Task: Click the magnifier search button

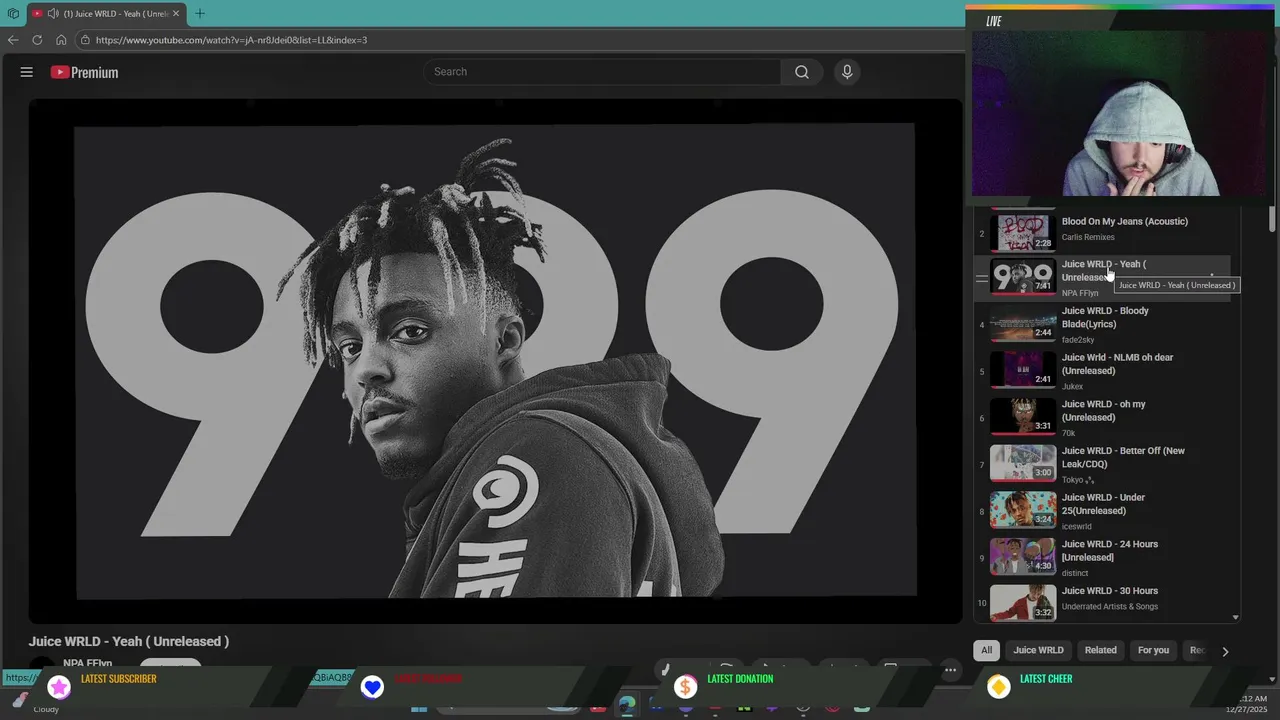Action: pos(802,72)
